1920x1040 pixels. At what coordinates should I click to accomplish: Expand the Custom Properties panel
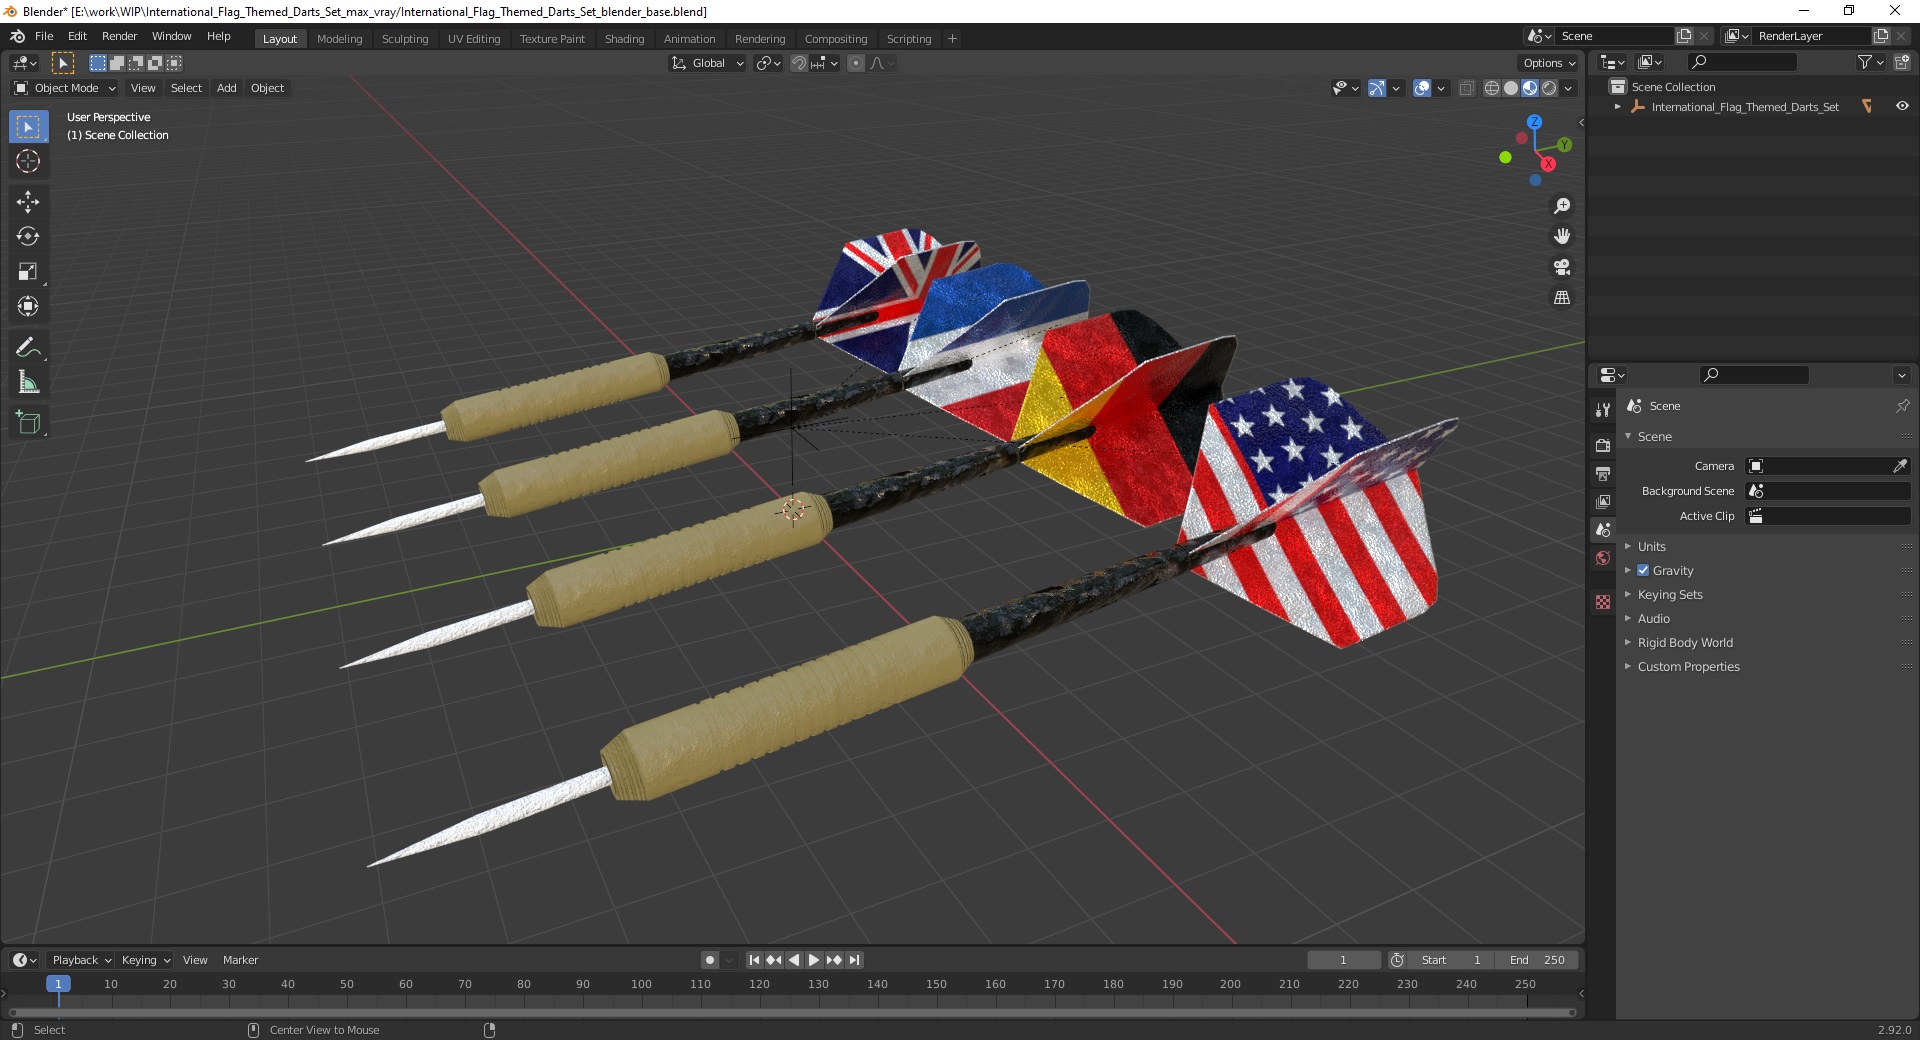(x=1688, y=666)
